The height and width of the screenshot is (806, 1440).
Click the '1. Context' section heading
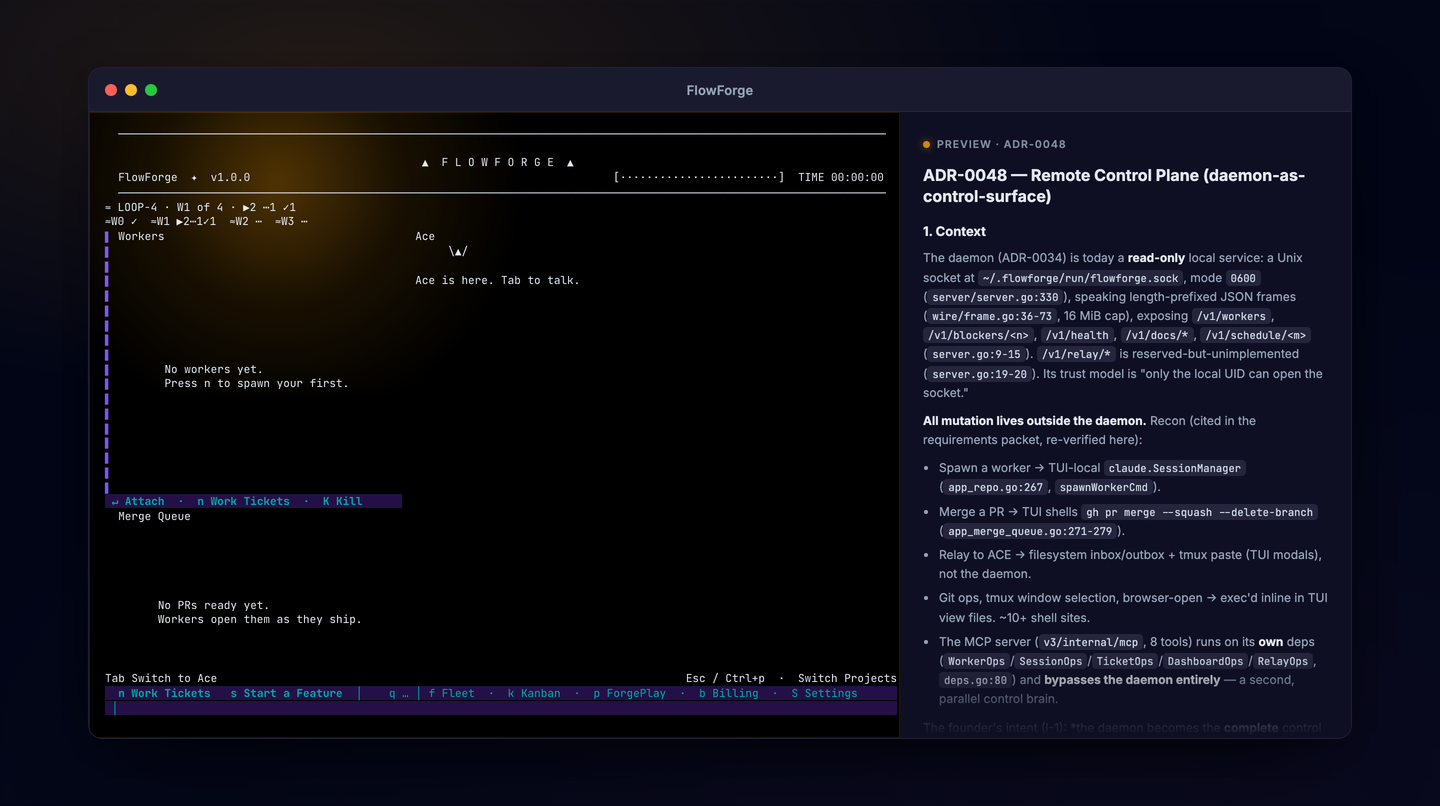[954, 231]
